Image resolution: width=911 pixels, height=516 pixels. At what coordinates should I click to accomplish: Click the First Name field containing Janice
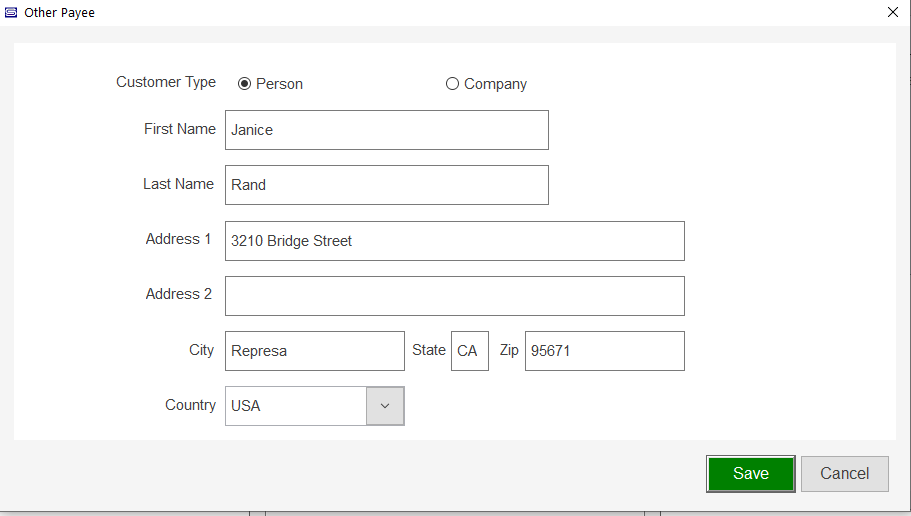pos(386,130)
